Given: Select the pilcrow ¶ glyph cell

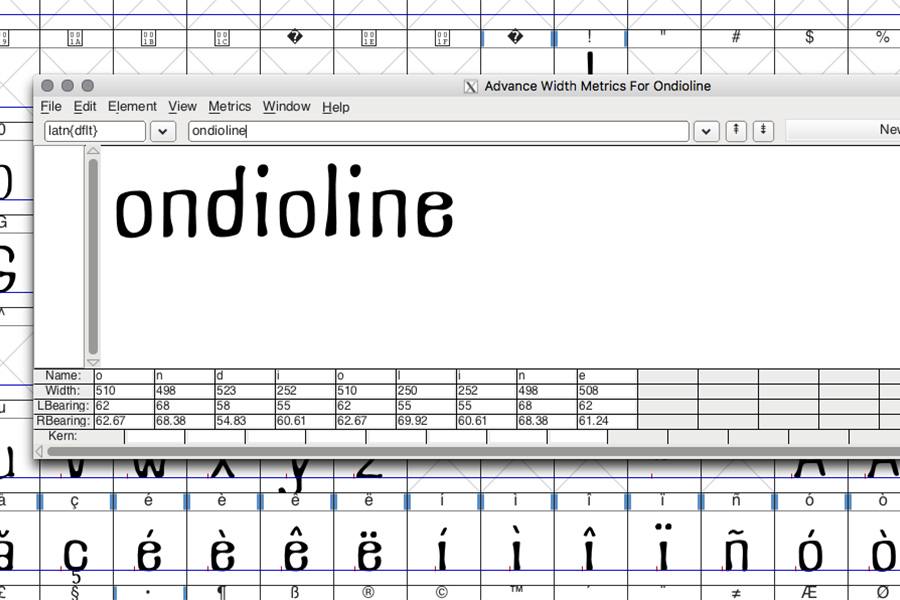Looking at the screenshot, I should [x=222, y=593].
